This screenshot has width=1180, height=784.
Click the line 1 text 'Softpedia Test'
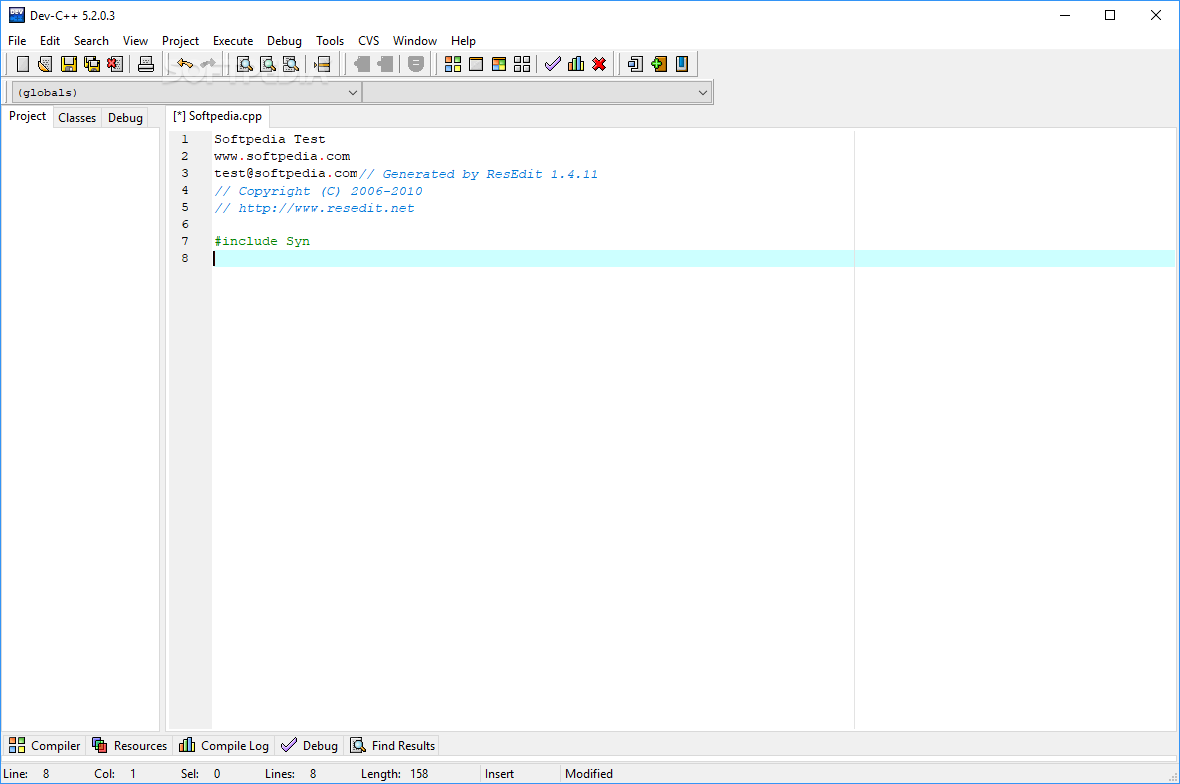pos(269,139)
